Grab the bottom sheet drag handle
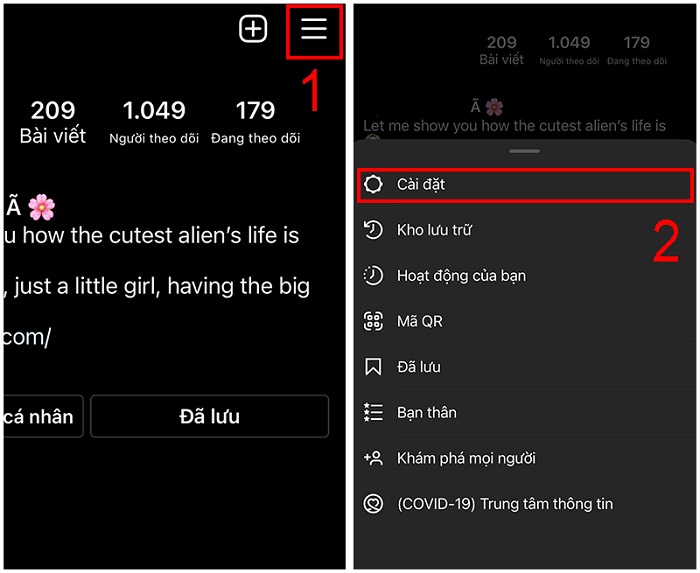 point(525,151)
